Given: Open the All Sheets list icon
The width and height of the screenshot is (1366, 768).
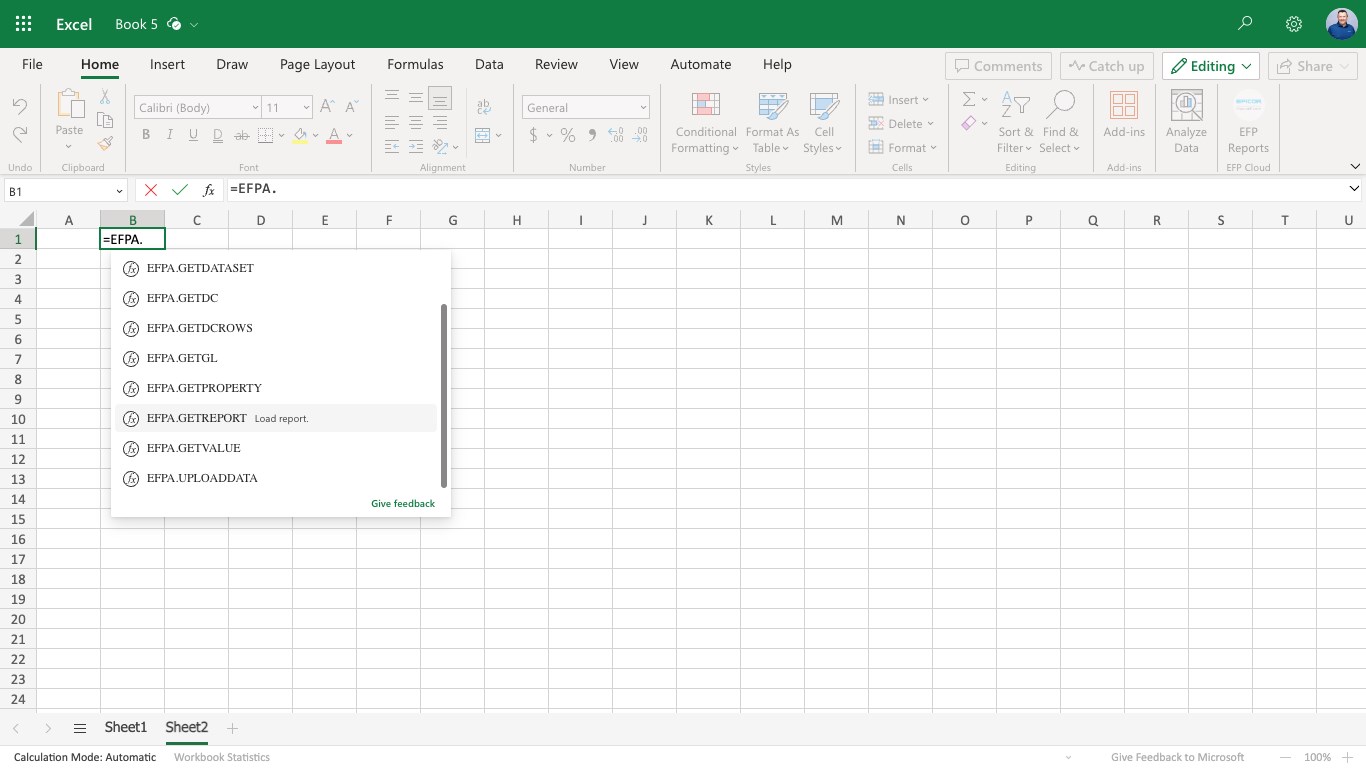Looking at the screenshot, I should (80, 728).
